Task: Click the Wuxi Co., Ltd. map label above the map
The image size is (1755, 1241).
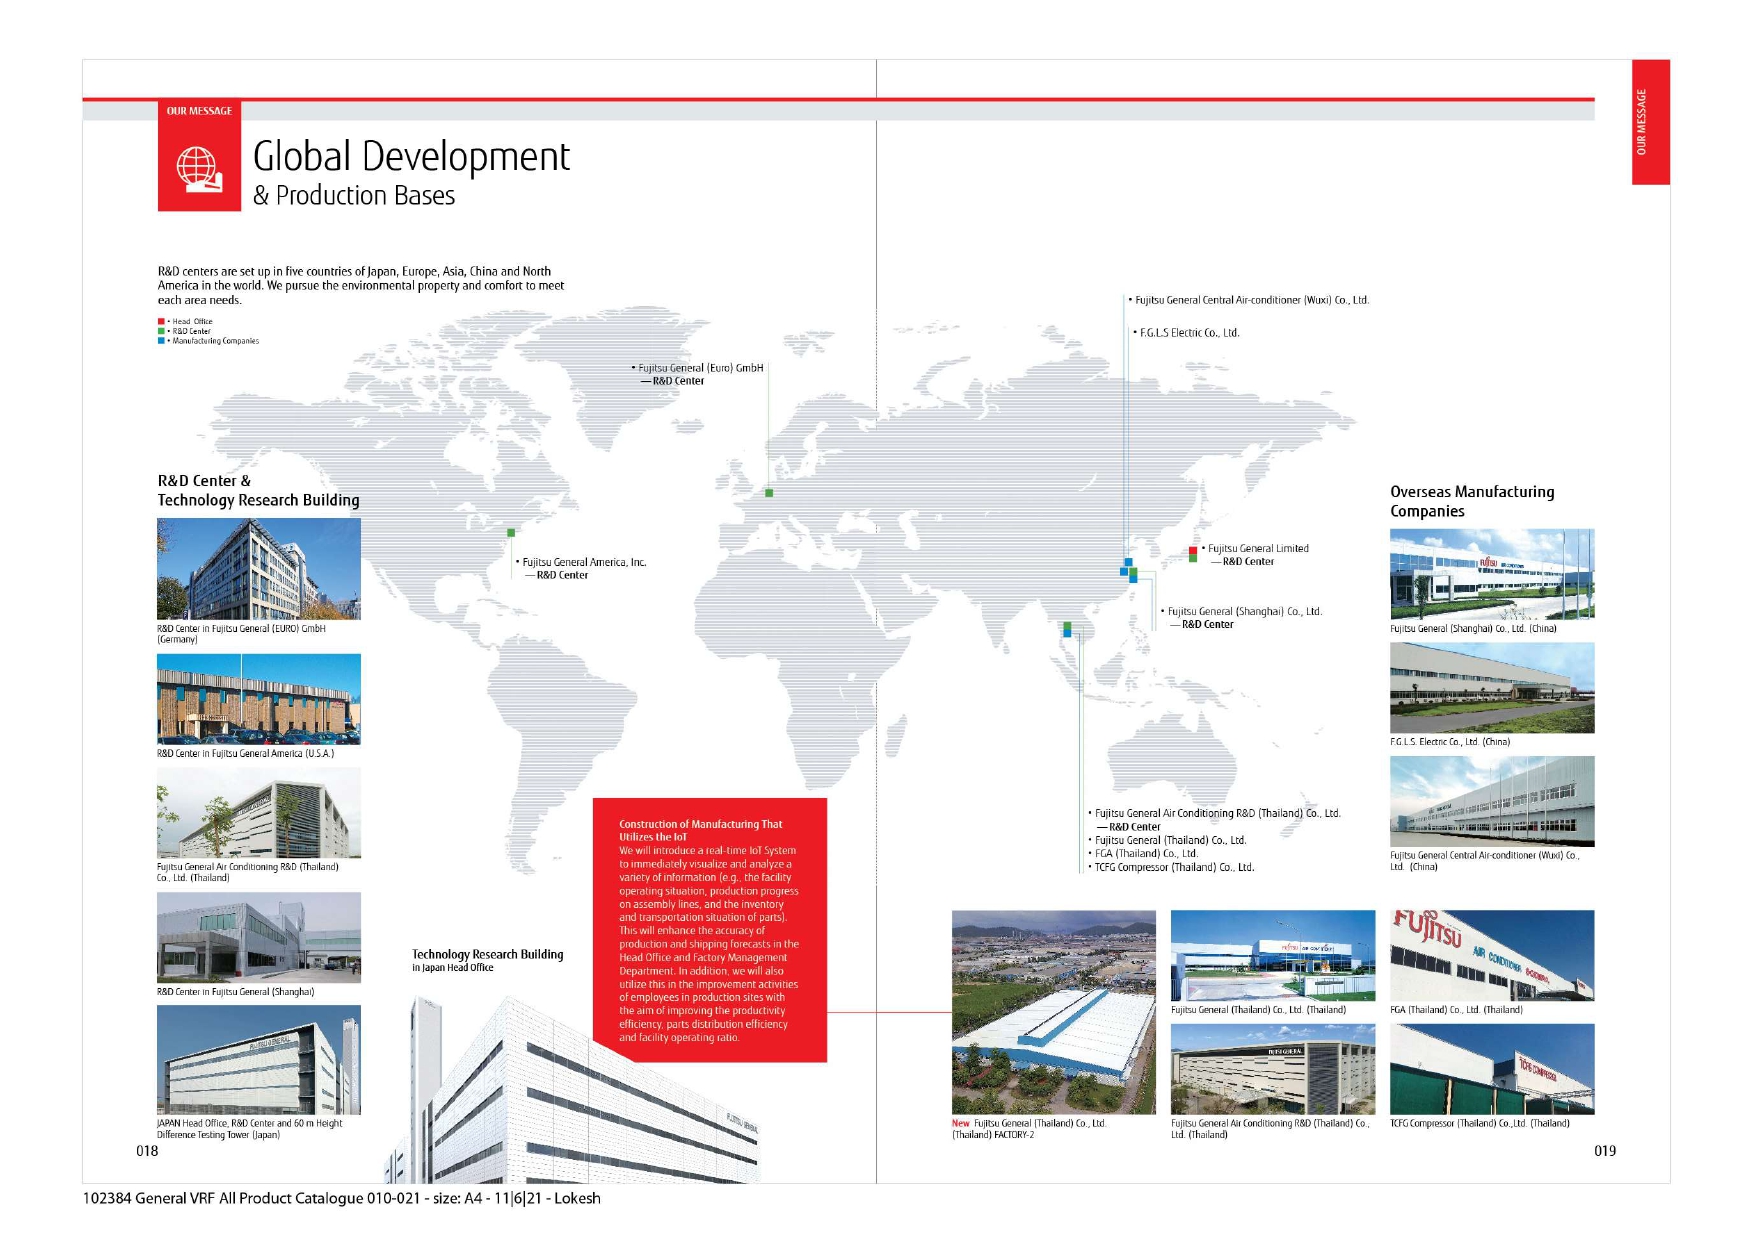Action: [x=1252, y=300]
